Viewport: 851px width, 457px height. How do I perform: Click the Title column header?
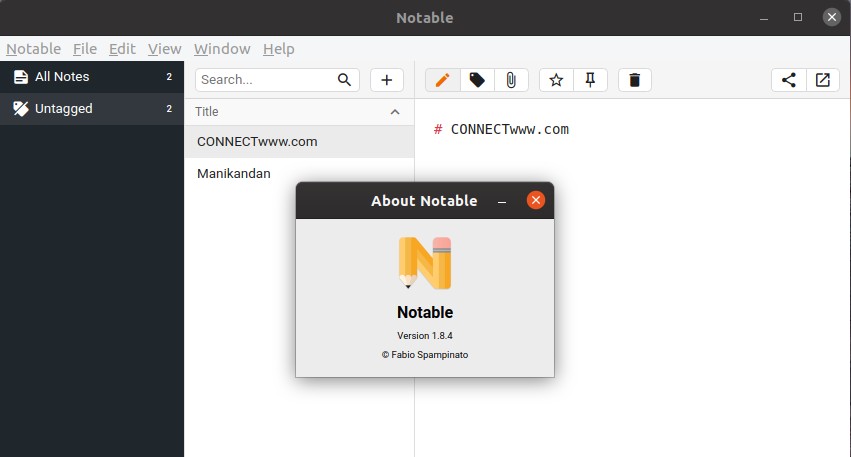[299, 112]
